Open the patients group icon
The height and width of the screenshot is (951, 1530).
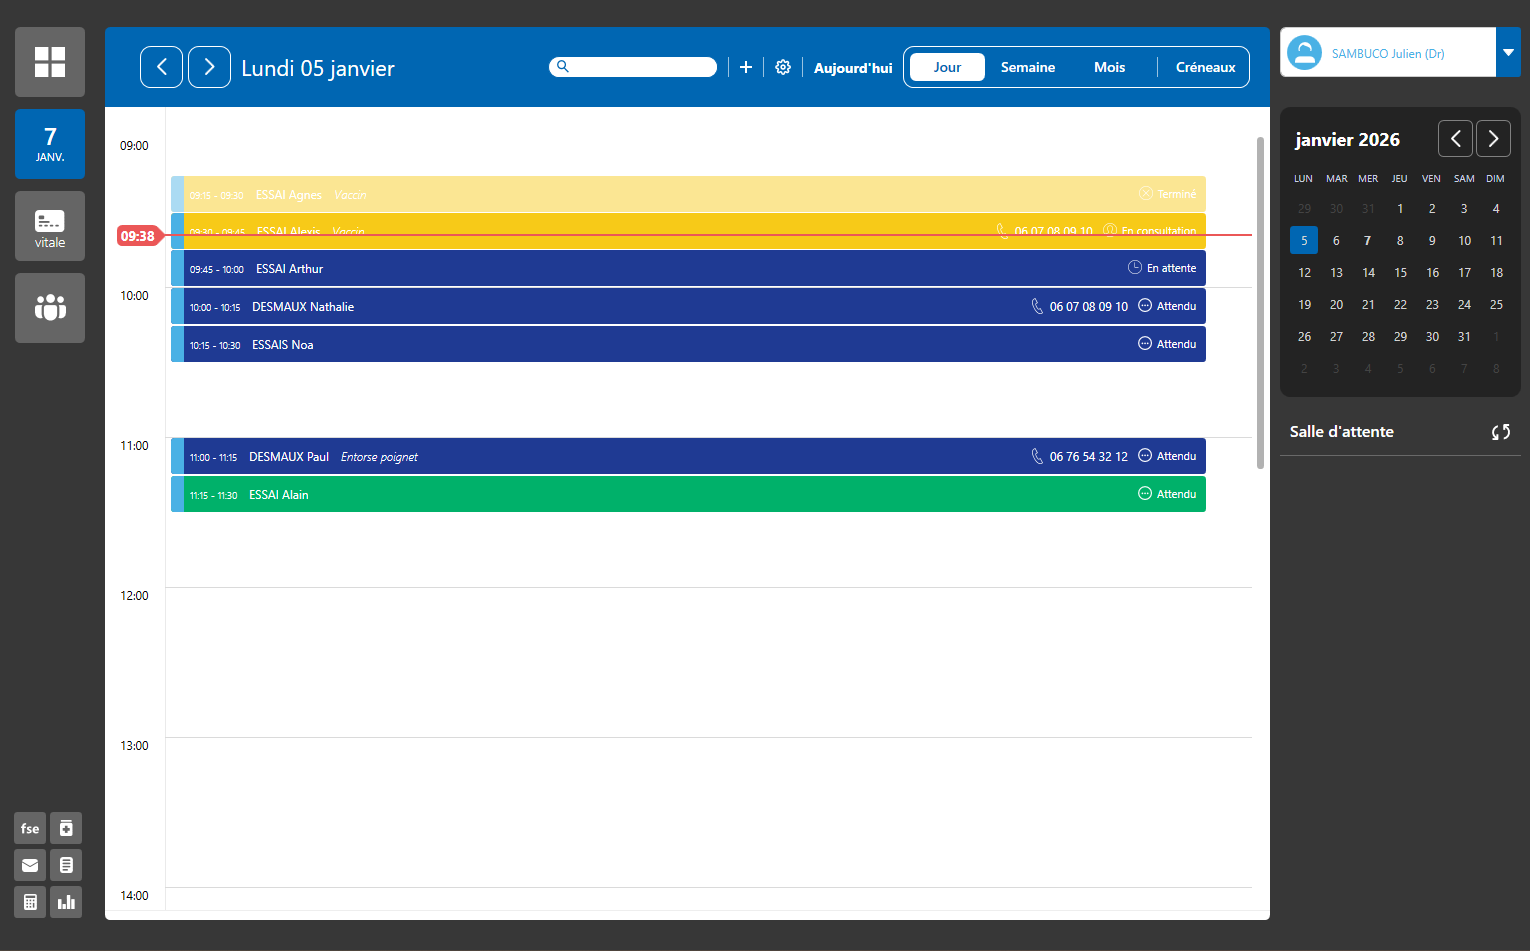point(50,308)
